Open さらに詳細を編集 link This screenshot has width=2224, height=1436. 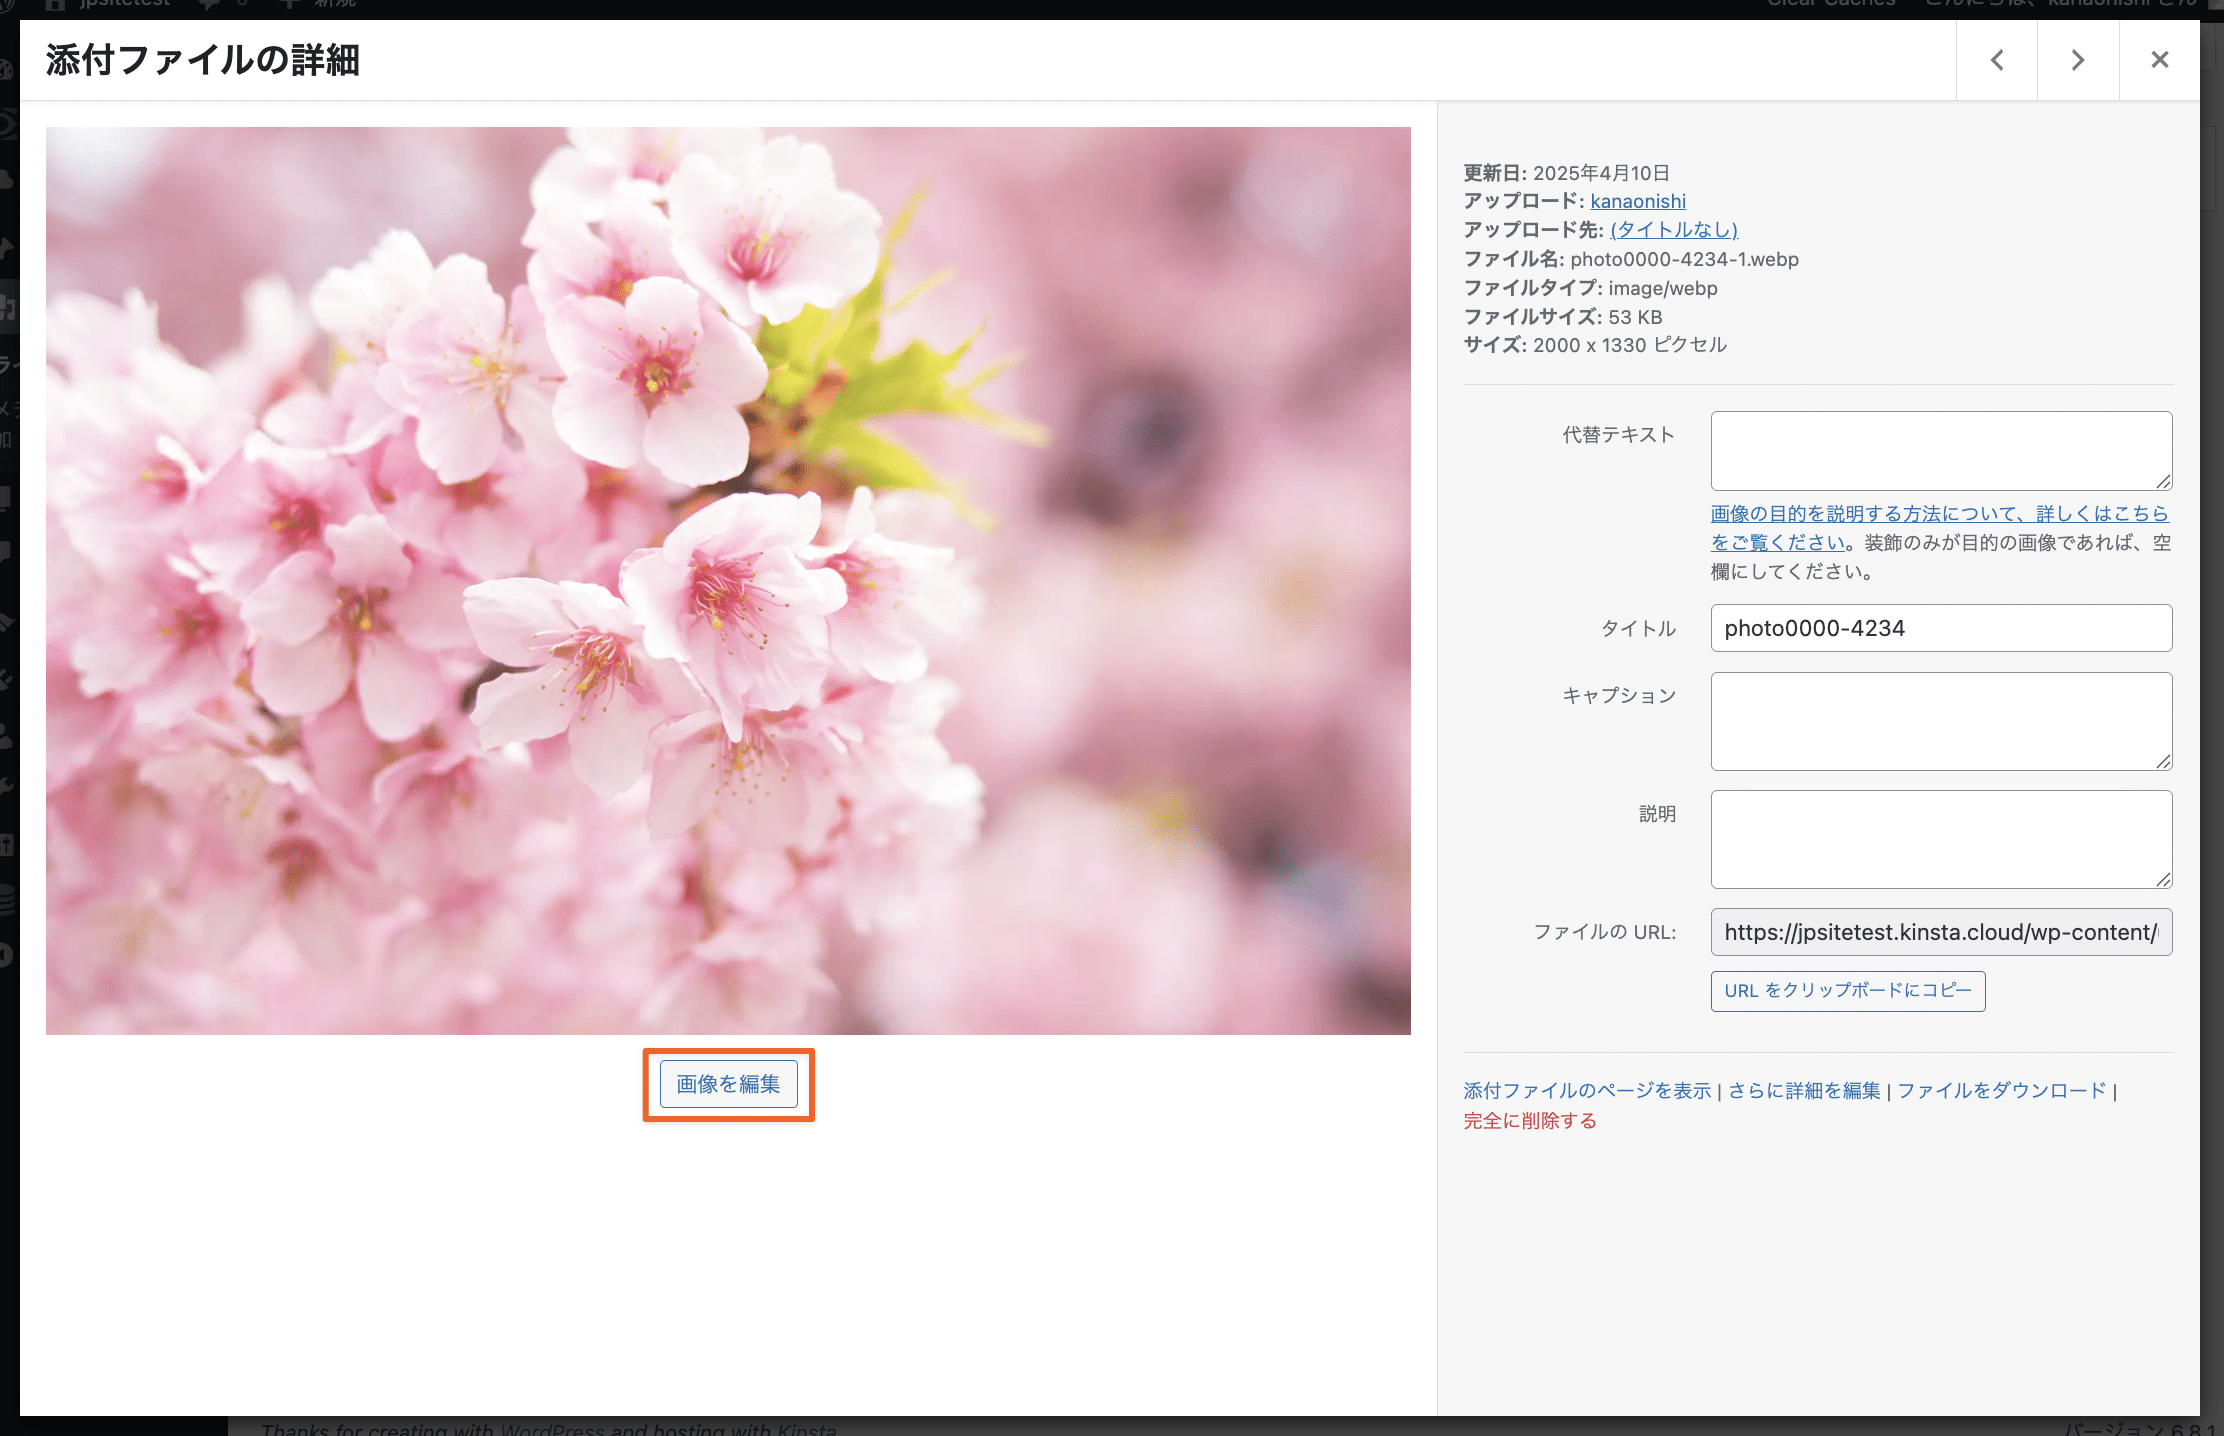(x=1804, y=1091)
